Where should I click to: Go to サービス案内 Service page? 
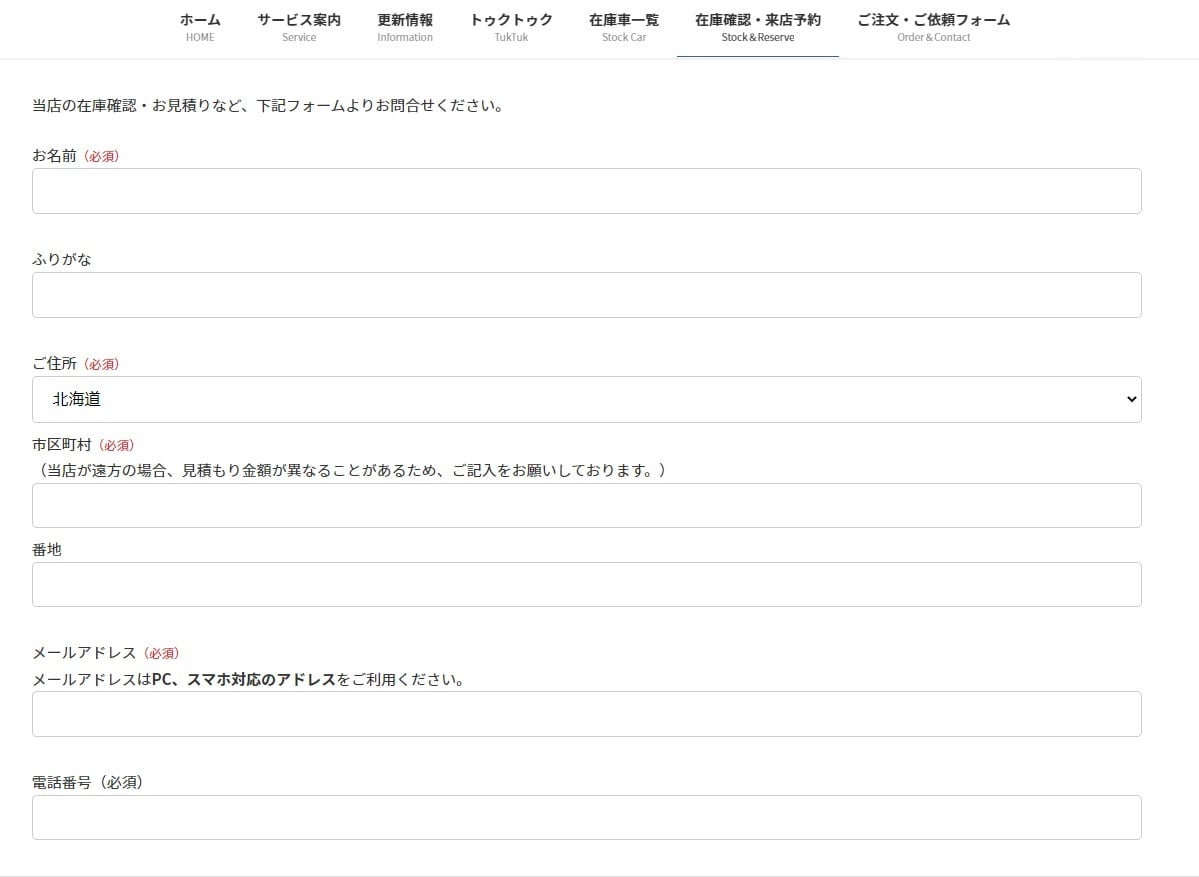coord(299,28)
